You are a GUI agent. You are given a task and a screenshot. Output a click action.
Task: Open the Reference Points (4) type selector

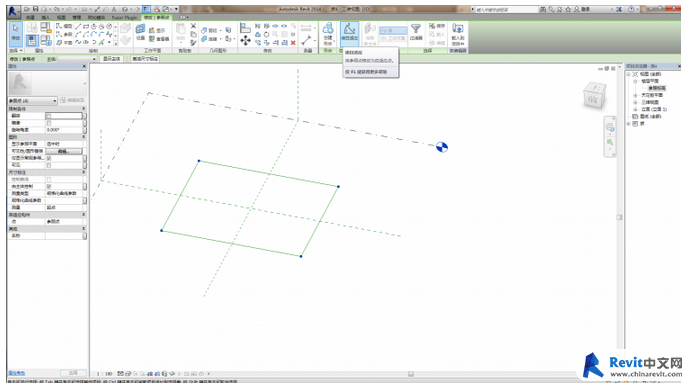click(x=33, y=101)
